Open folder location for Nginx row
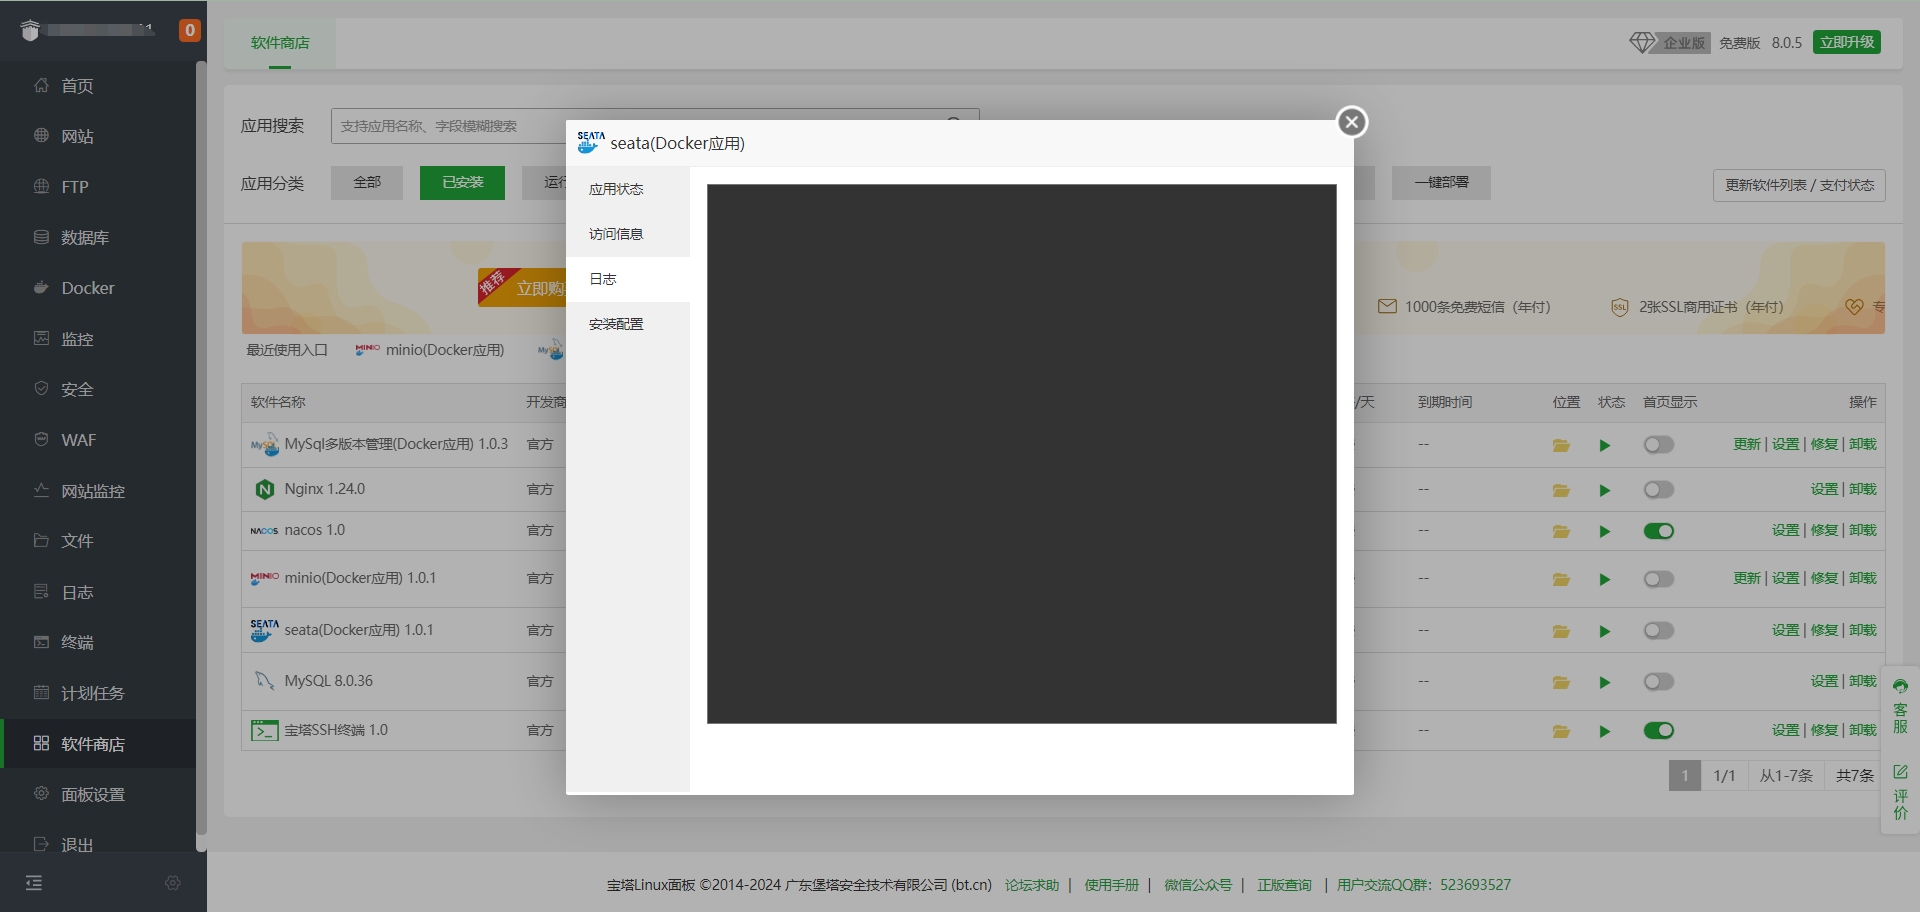This screenshot has width=1920, height=912. pos(1561,491)
